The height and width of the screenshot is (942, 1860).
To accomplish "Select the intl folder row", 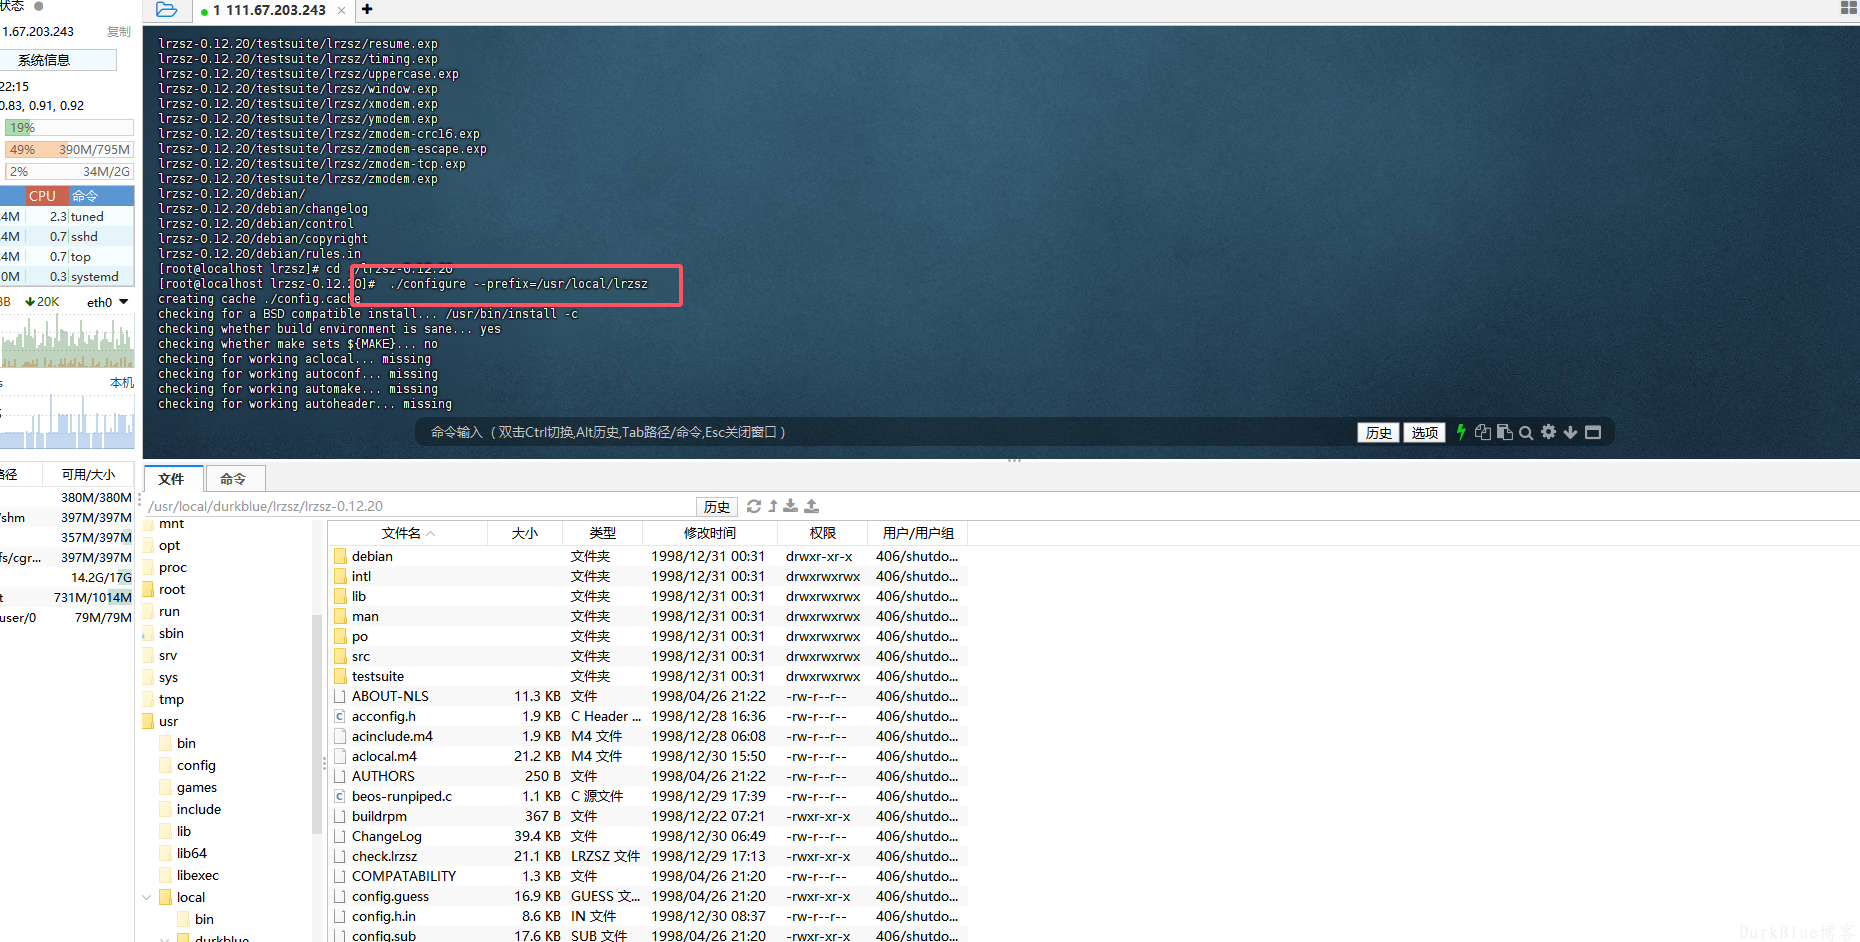I will (x=648, y=576).
